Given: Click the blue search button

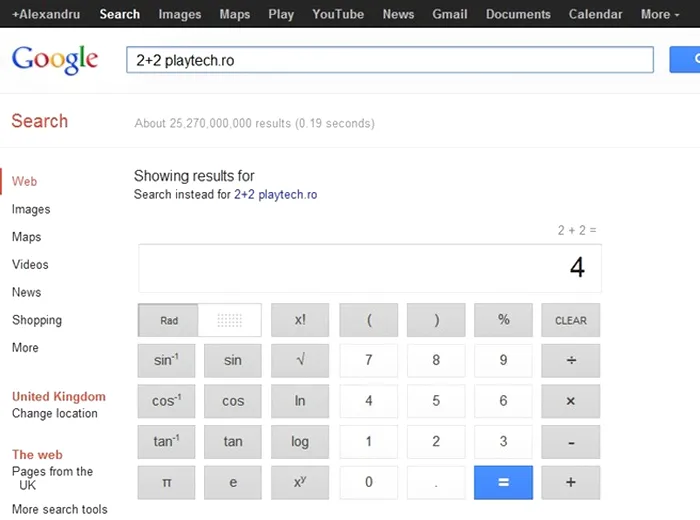Looking at the screenshot, I should pos(685,59).
